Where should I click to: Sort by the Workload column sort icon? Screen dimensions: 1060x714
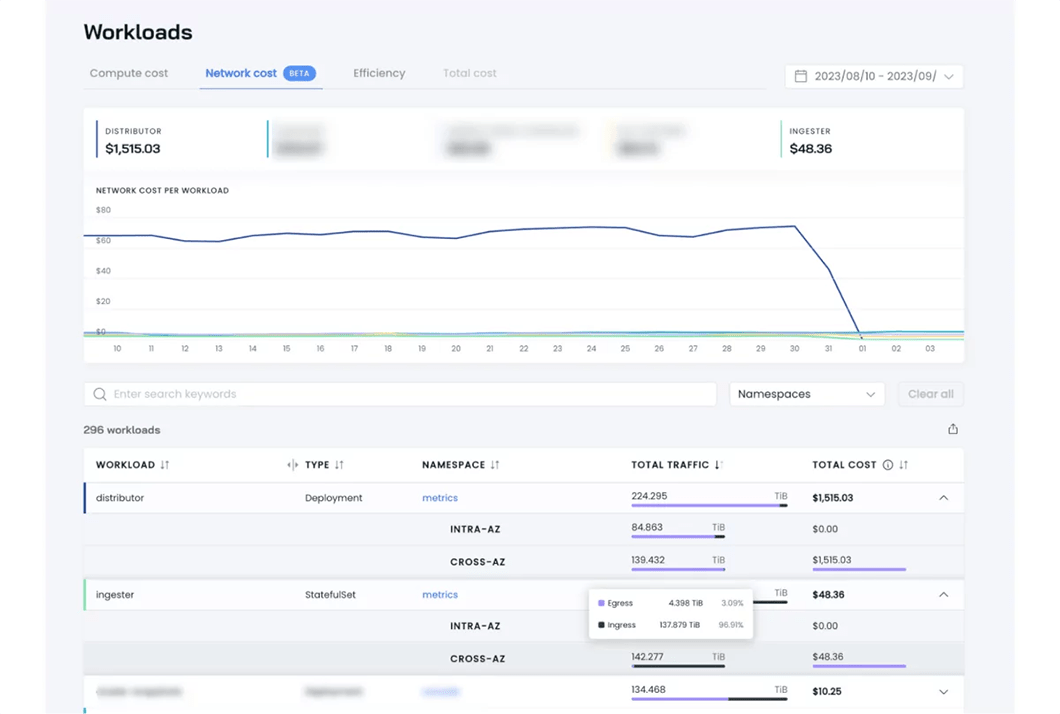tap(165, 465)
